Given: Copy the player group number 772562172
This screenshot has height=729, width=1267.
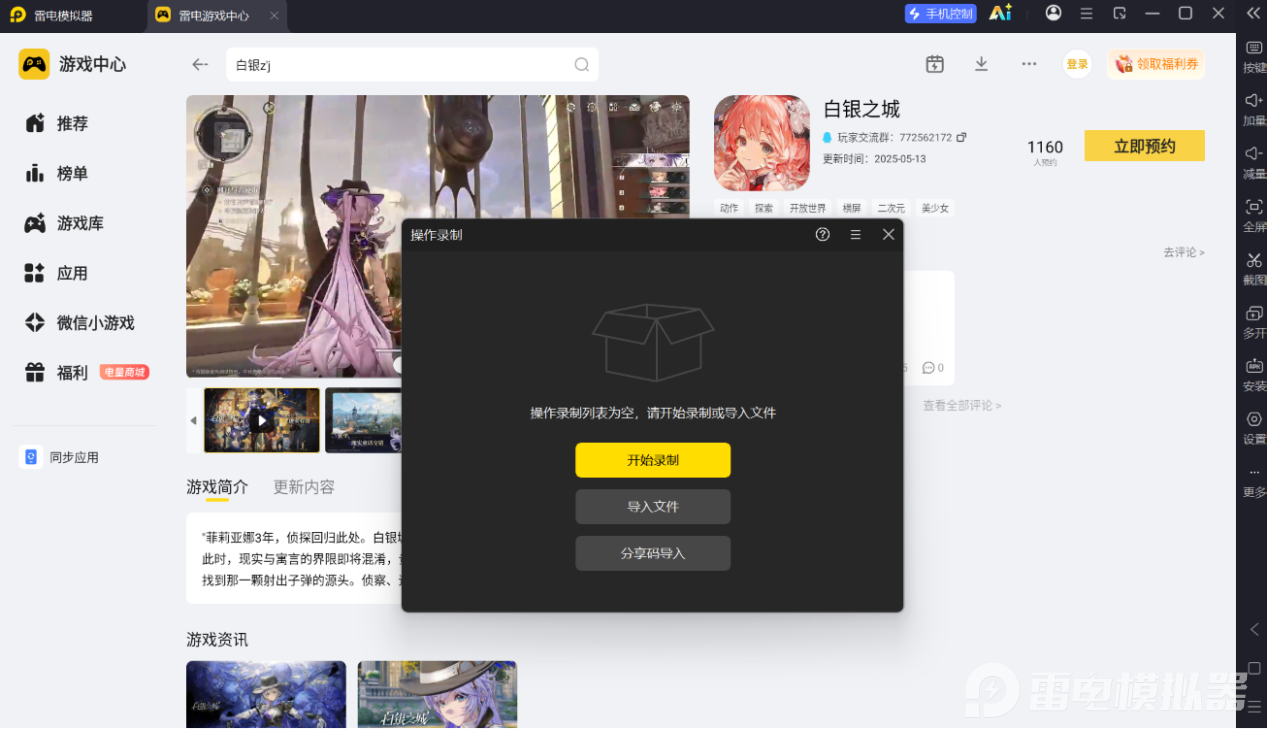Looking at the screenshot, I should [x=961, y=137].
